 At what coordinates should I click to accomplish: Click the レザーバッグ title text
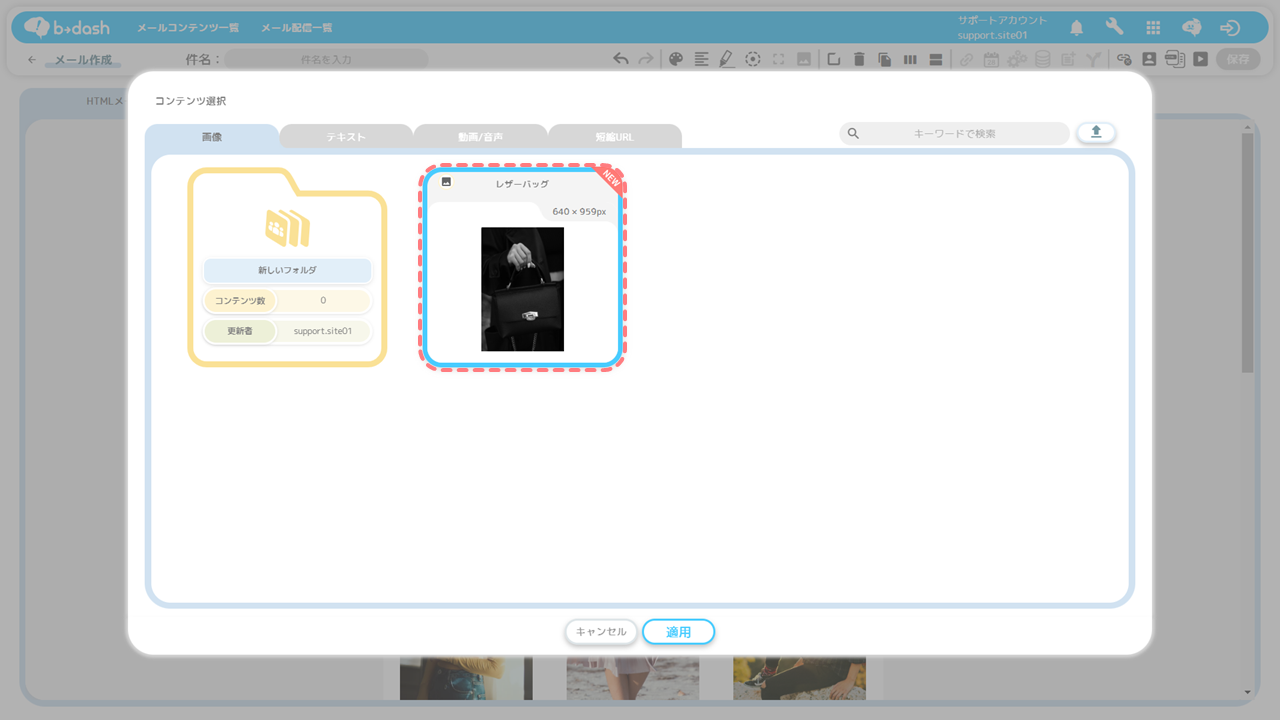point(522,184)
